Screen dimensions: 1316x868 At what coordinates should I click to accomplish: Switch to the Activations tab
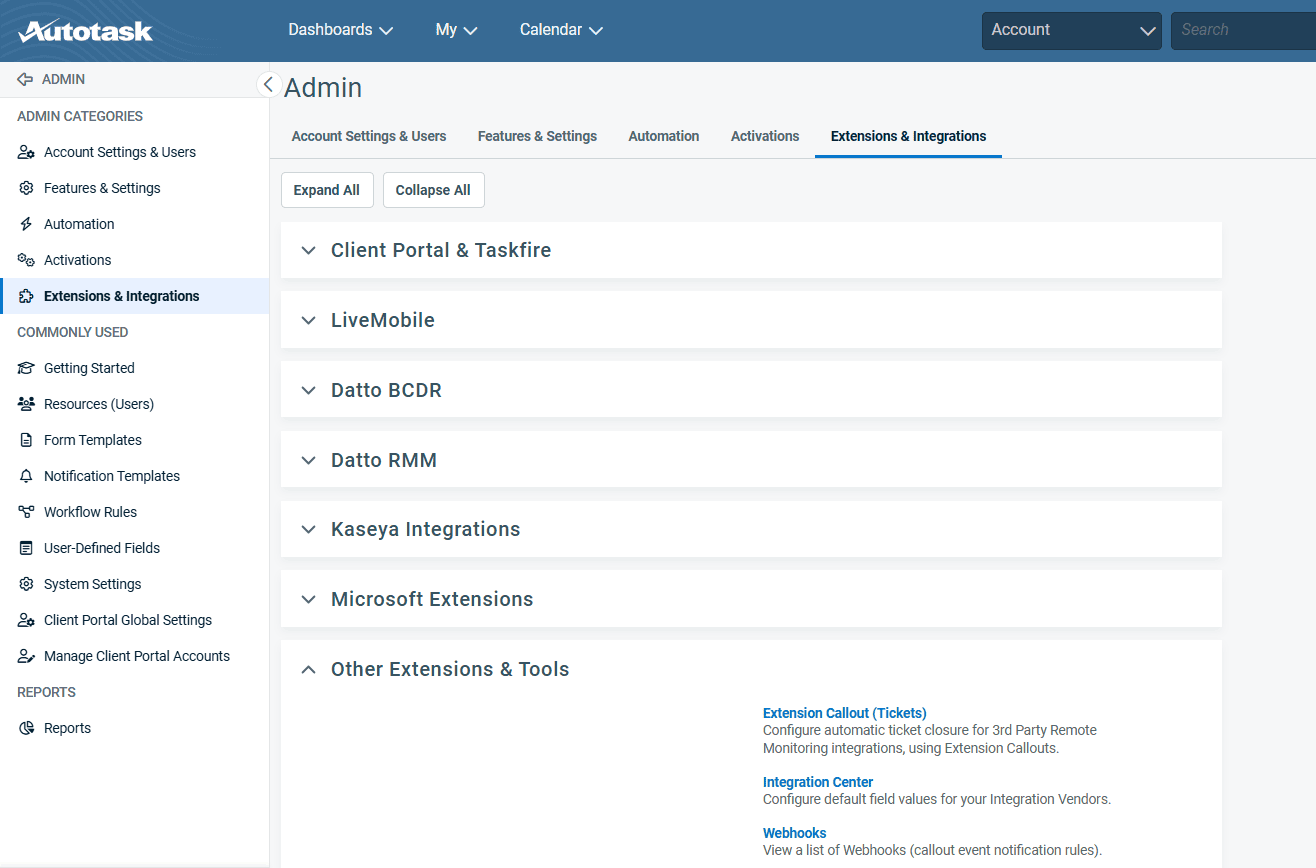[765, 136]
